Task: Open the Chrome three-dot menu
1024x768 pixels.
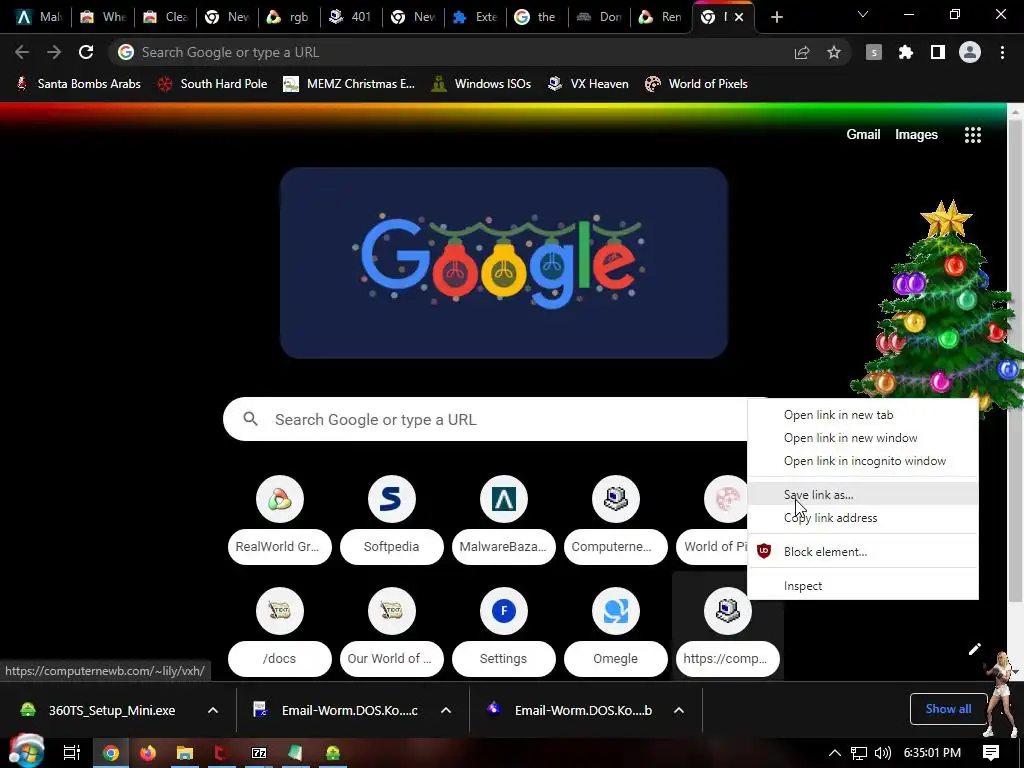Action: click(1002, 52)
